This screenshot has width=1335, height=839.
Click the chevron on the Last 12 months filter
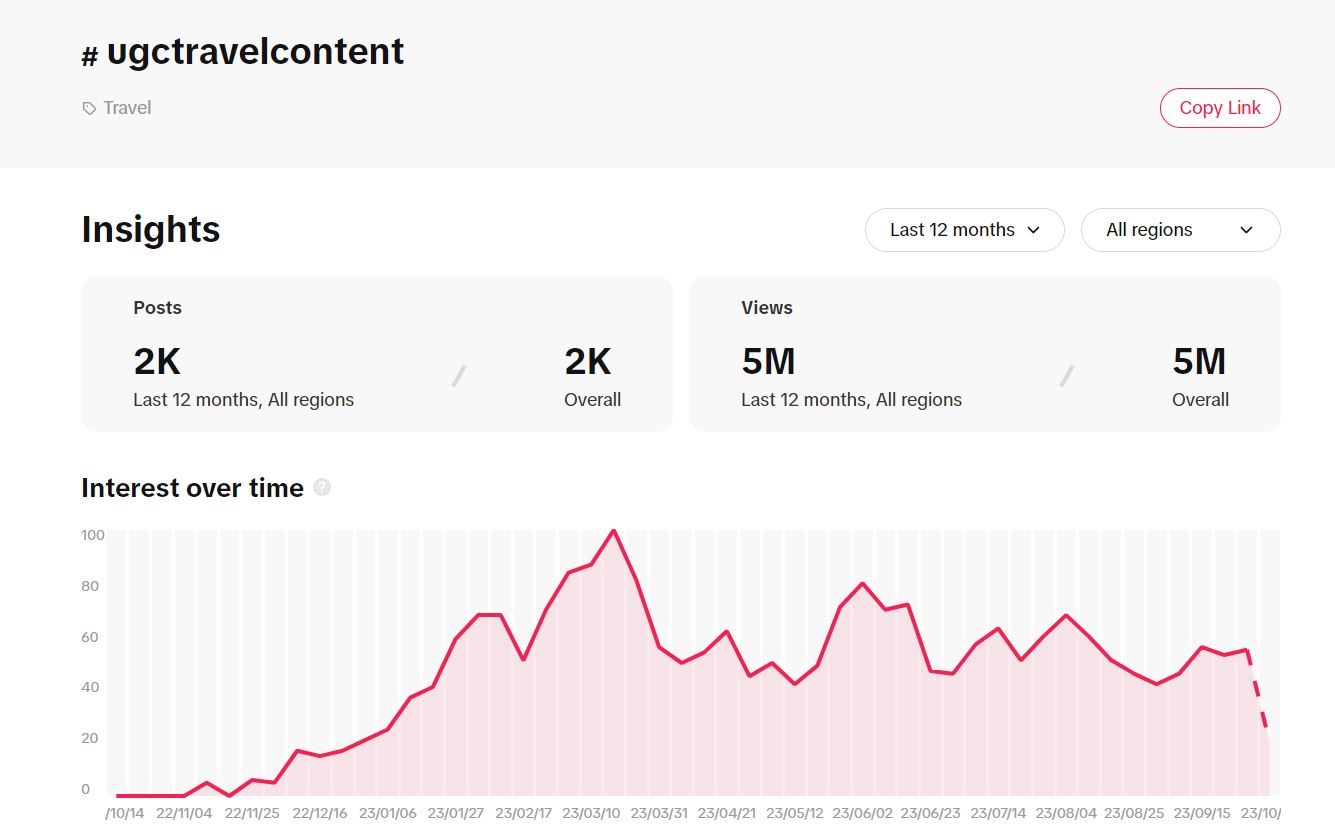pyautogui.click(x=1033, y=230)
